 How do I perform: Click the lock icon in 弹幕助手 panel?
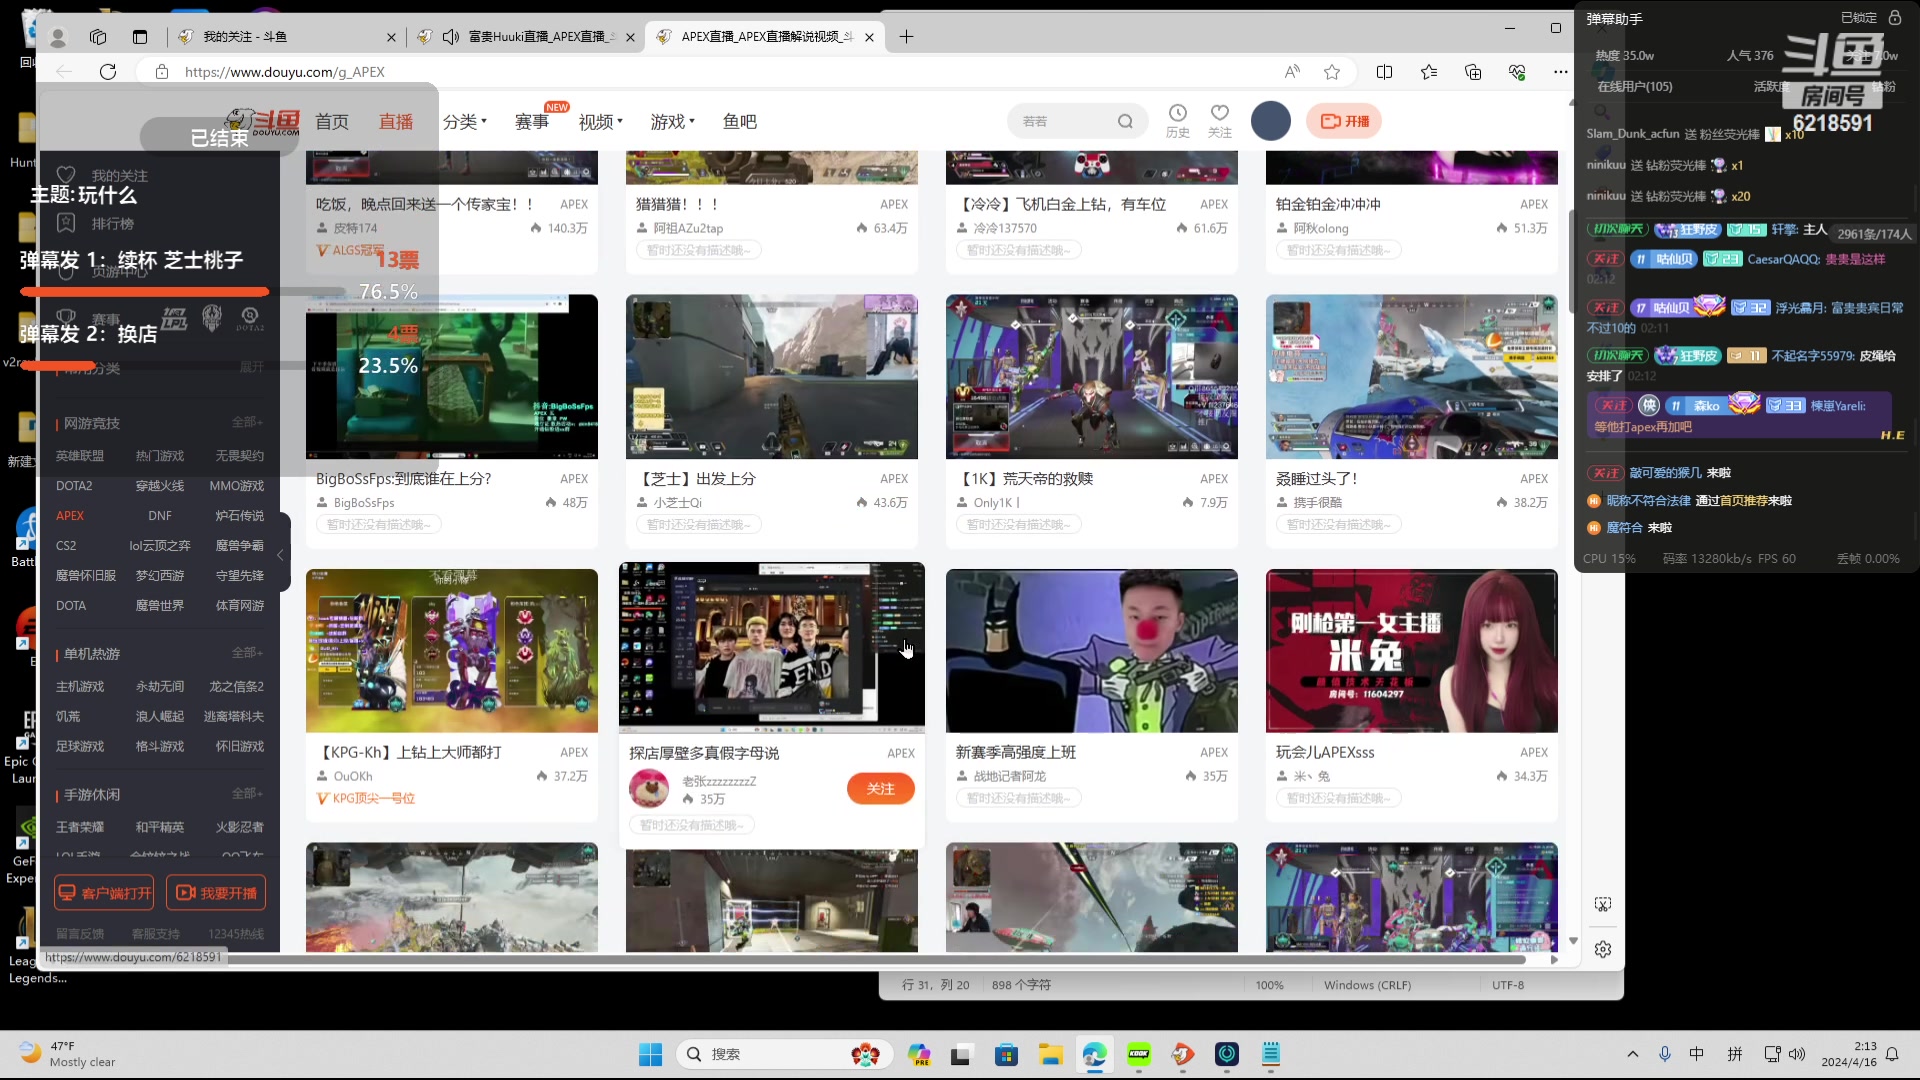click(x=1895, y=17)
